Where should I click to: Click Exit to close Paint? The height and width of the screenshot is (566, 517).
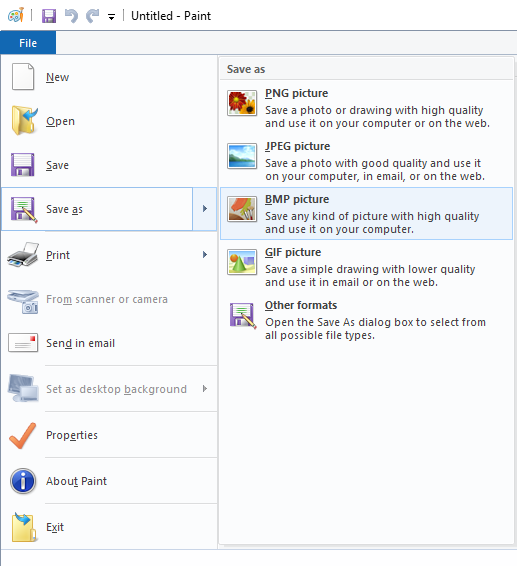click(x=109, y=527)
